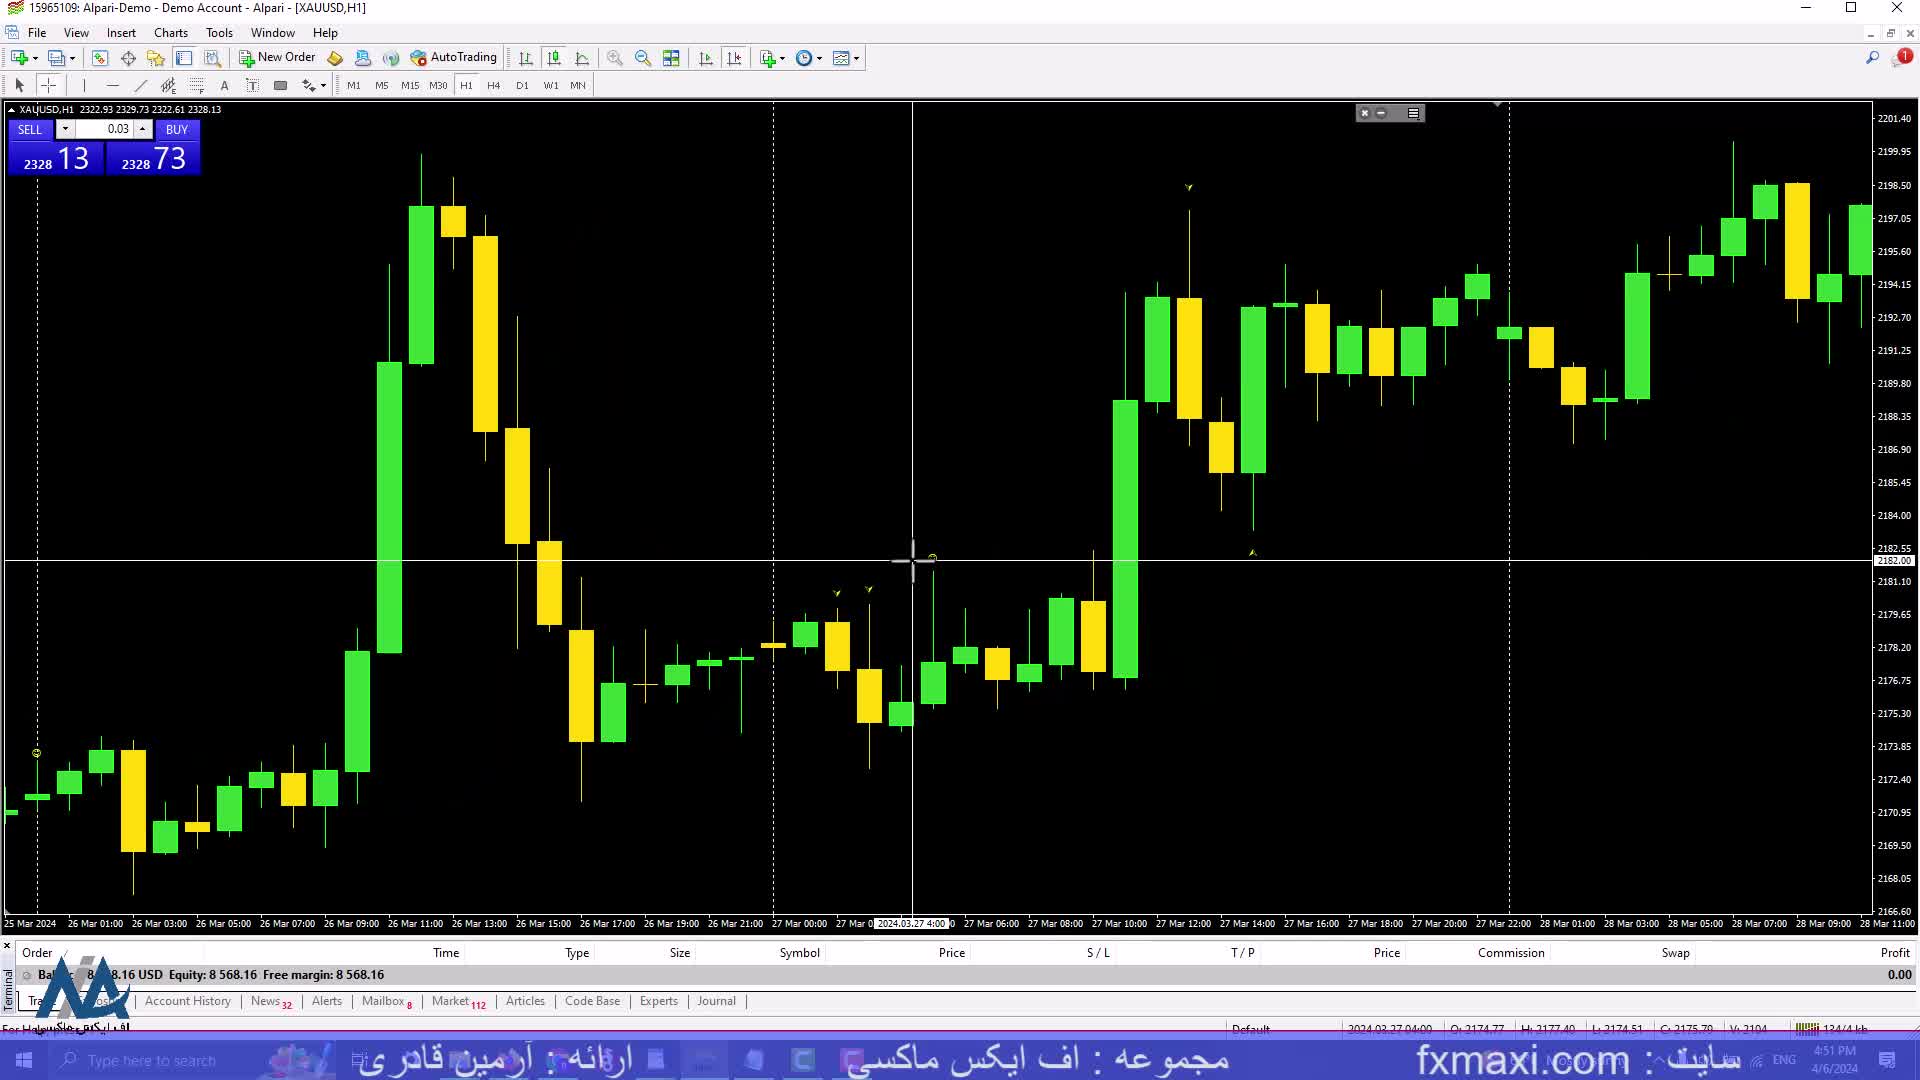Increase lot volume with up arrow

(143, 129)
